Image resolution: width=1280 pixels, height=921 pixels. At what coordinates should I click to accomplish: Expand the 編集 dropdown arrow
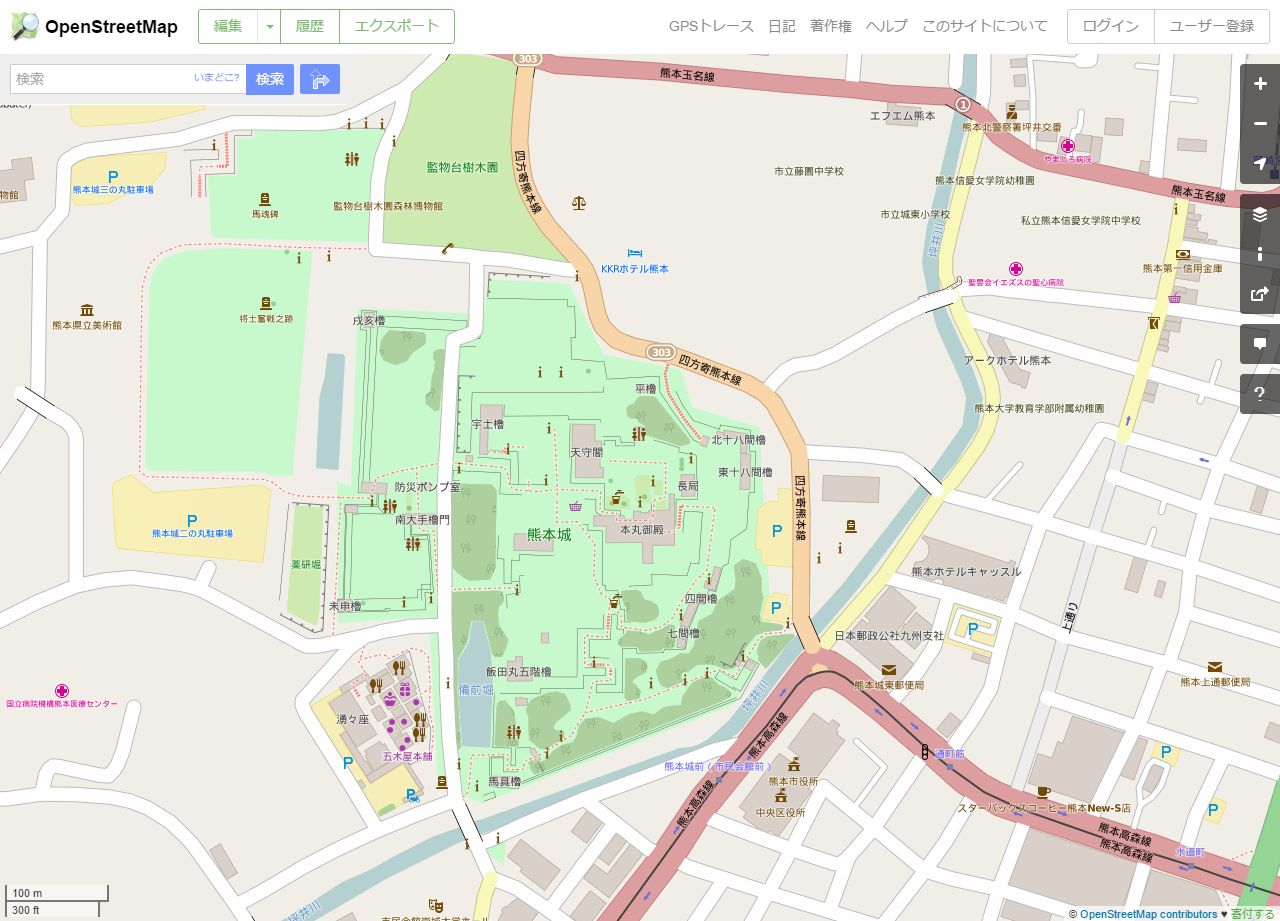click(269, 27)
